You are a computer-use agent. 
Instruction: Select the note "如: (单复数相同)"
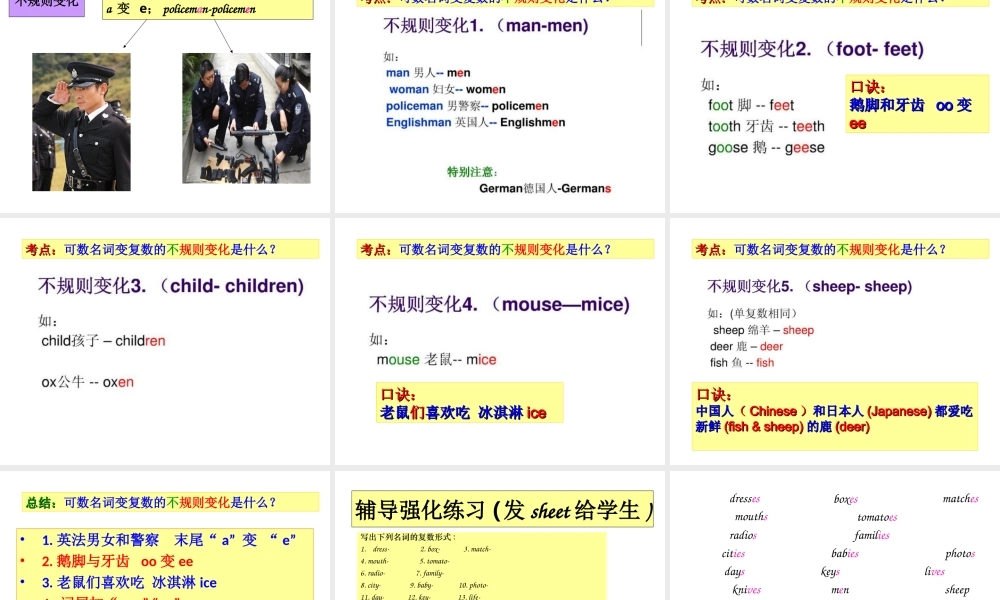click(753, 313)
